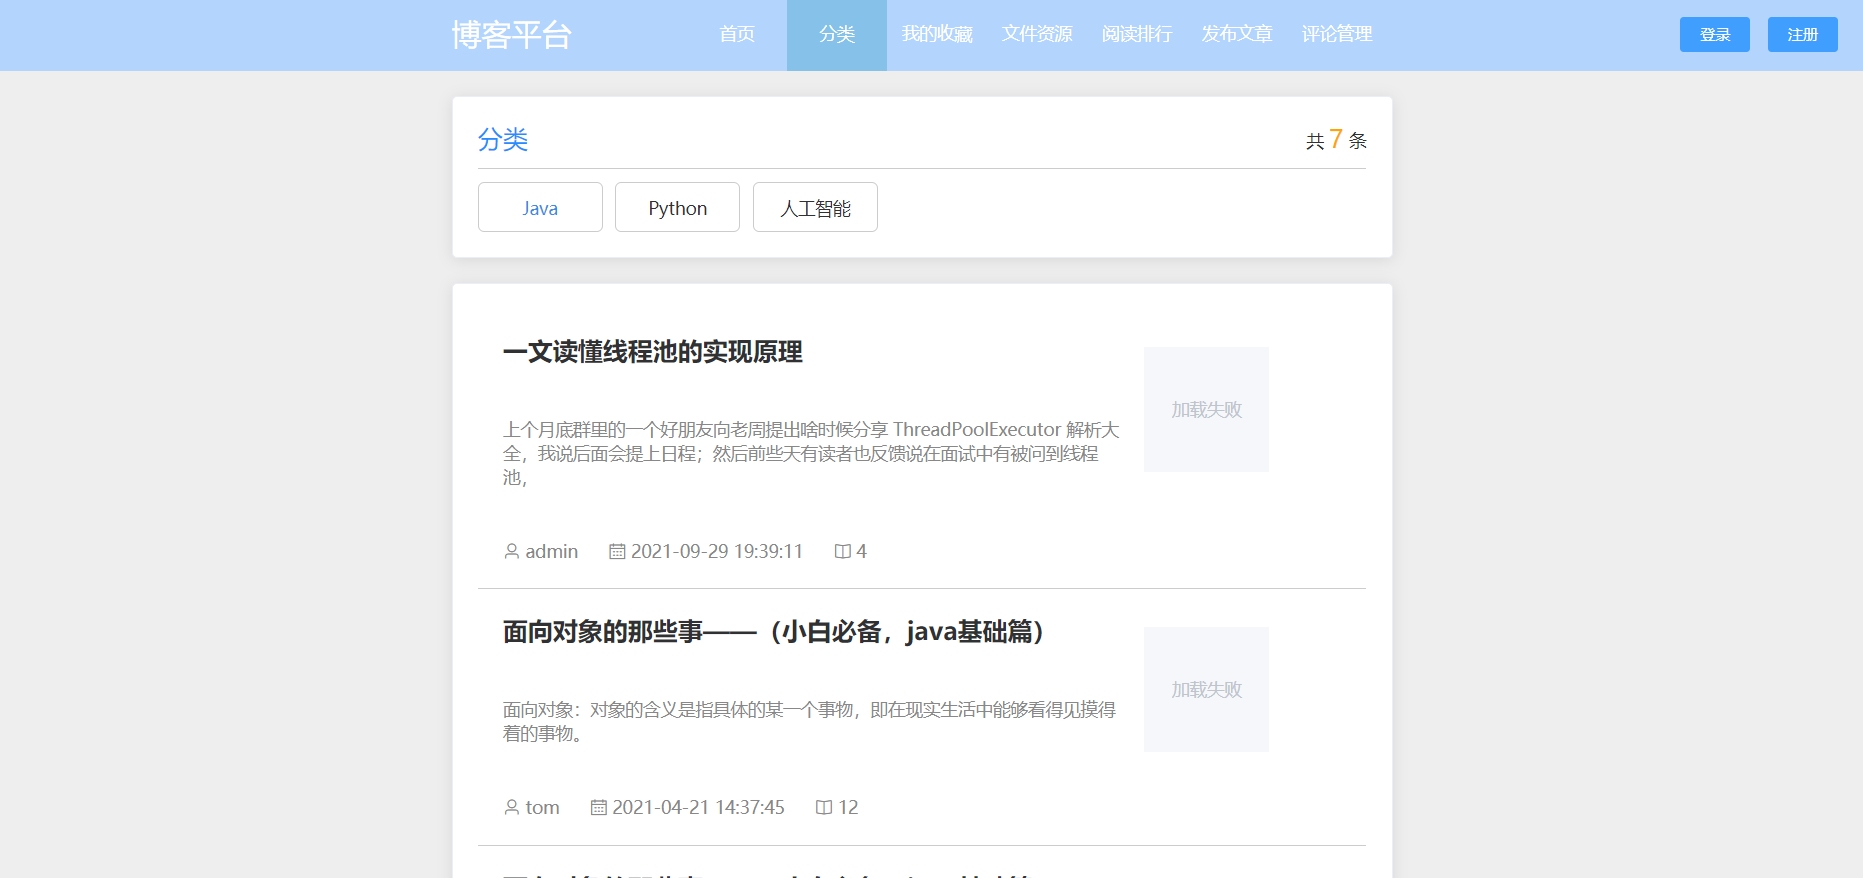Image resolution: width=1863 pixels, height=878 pixels.
Task: Click the book icon beside read count 12
Action: pos(824,807)
